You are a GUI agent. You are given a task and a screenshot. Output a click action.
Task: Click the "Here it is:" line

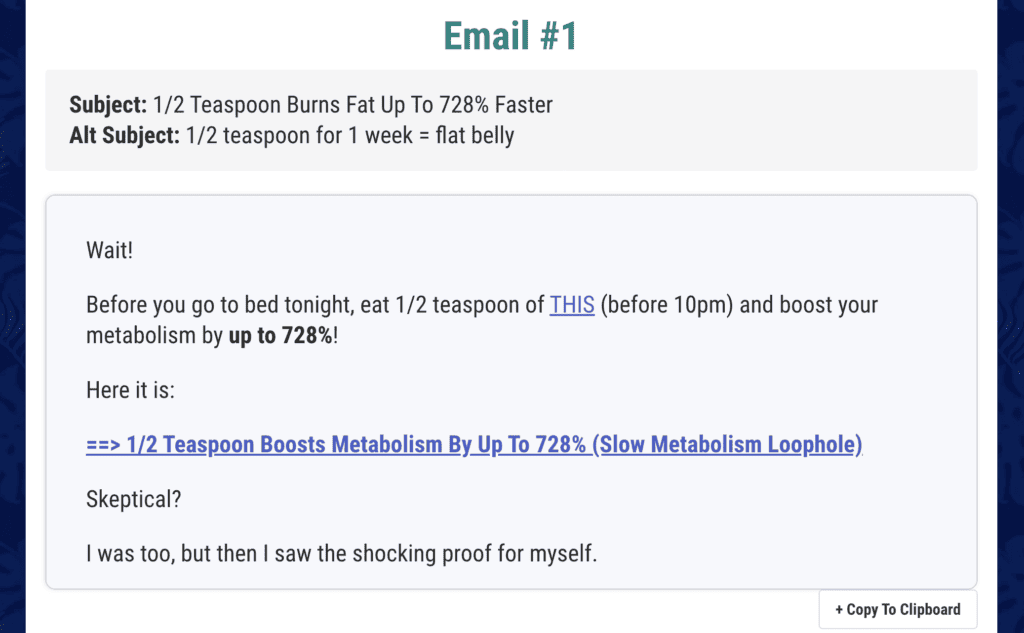131,390
